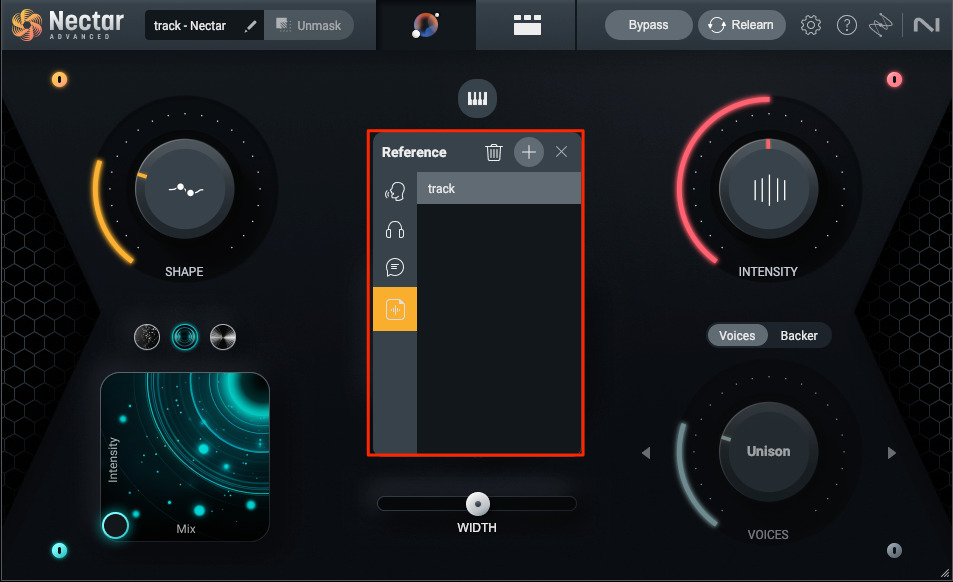Delete the reference with the trash icon

(494, 152)
